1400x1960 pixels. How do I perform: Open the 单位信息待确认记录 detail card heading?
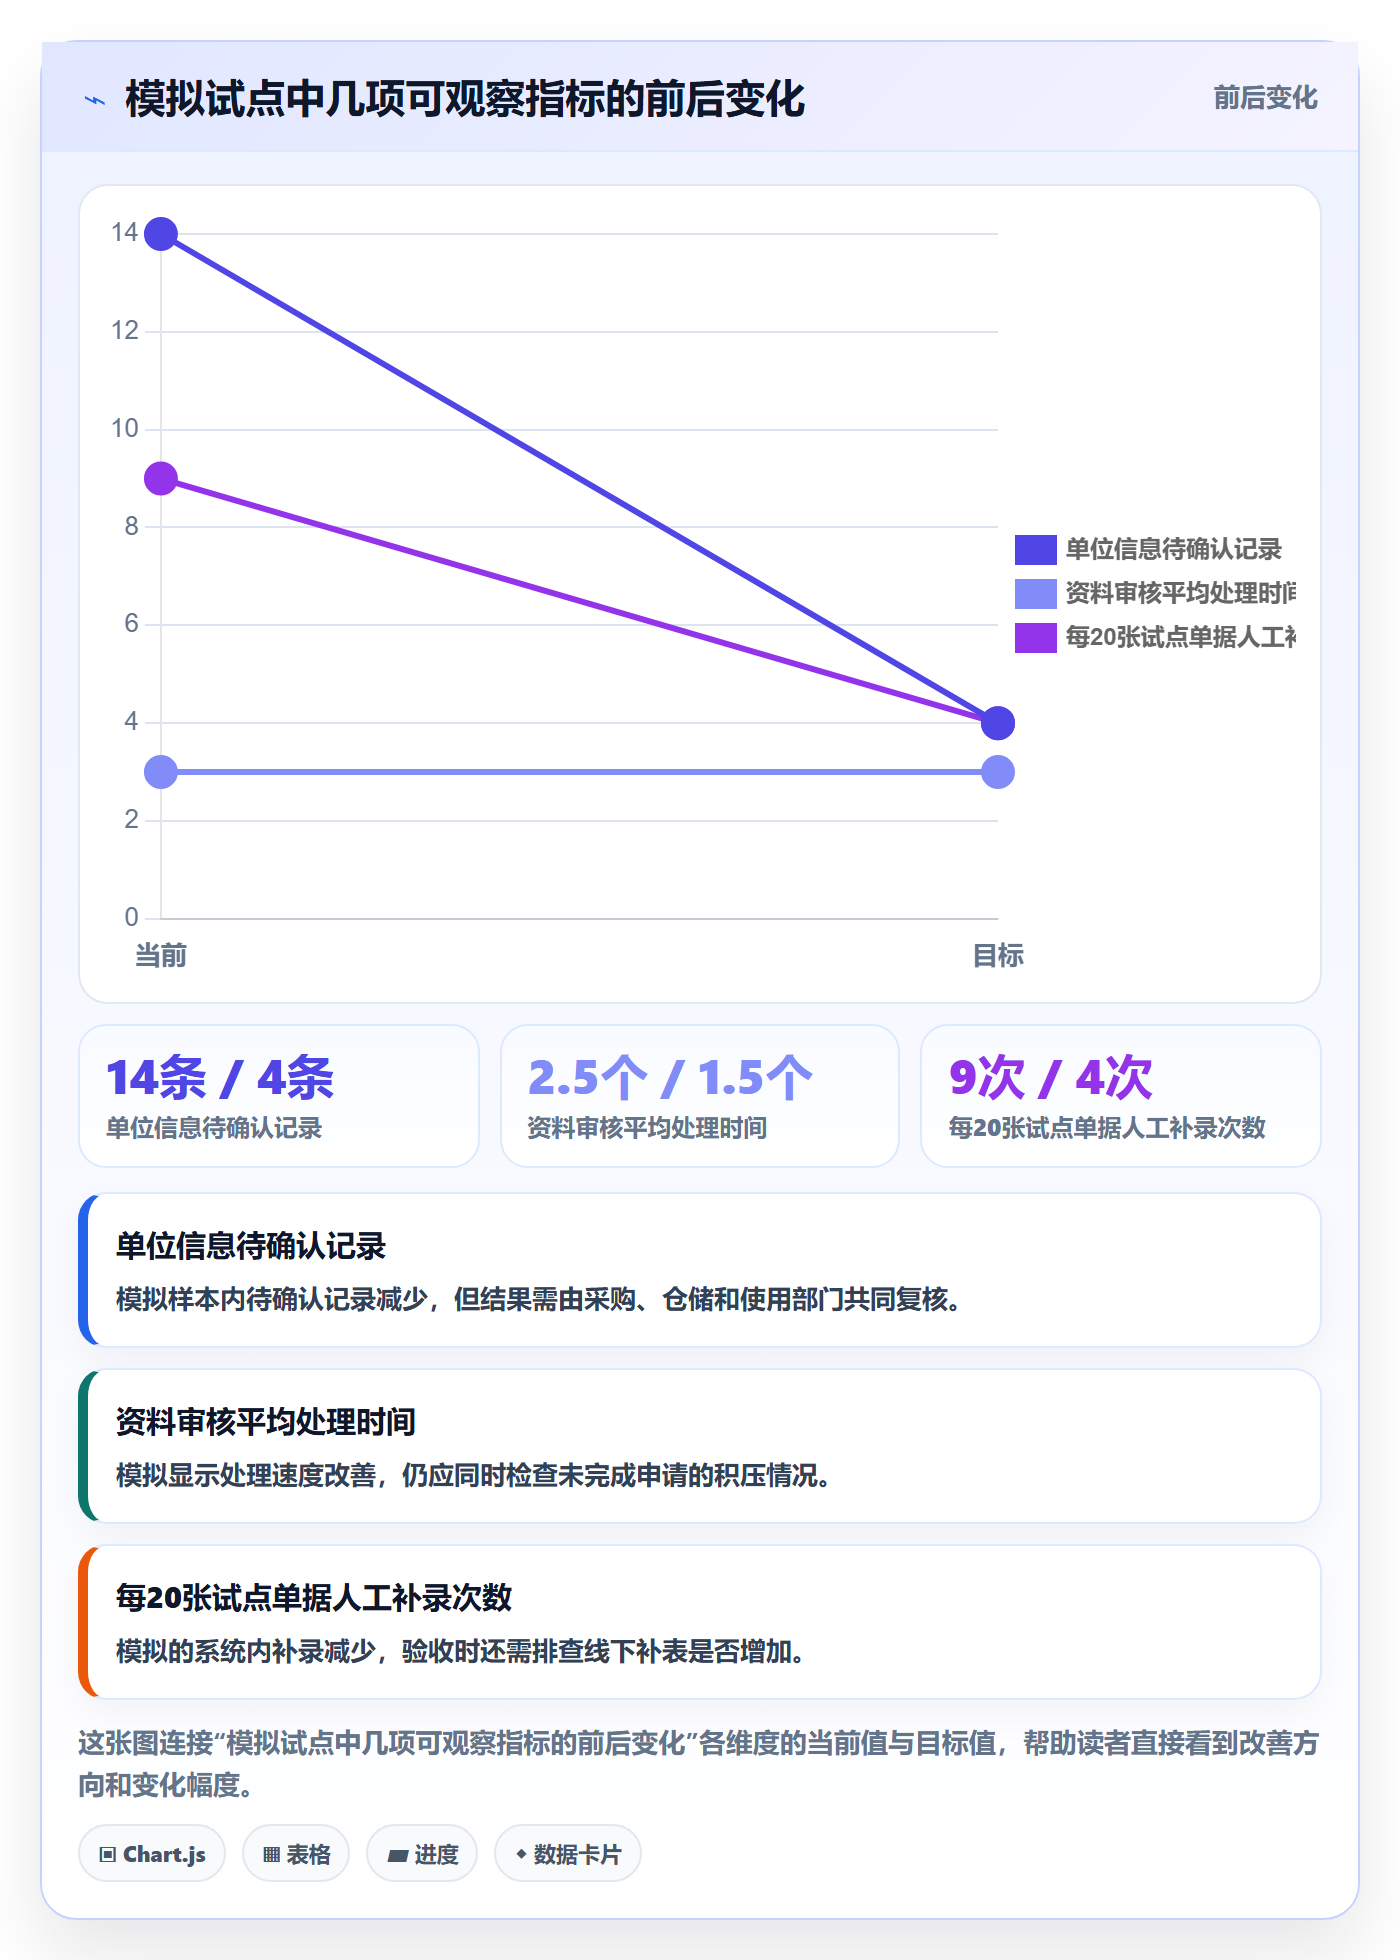251,1246
